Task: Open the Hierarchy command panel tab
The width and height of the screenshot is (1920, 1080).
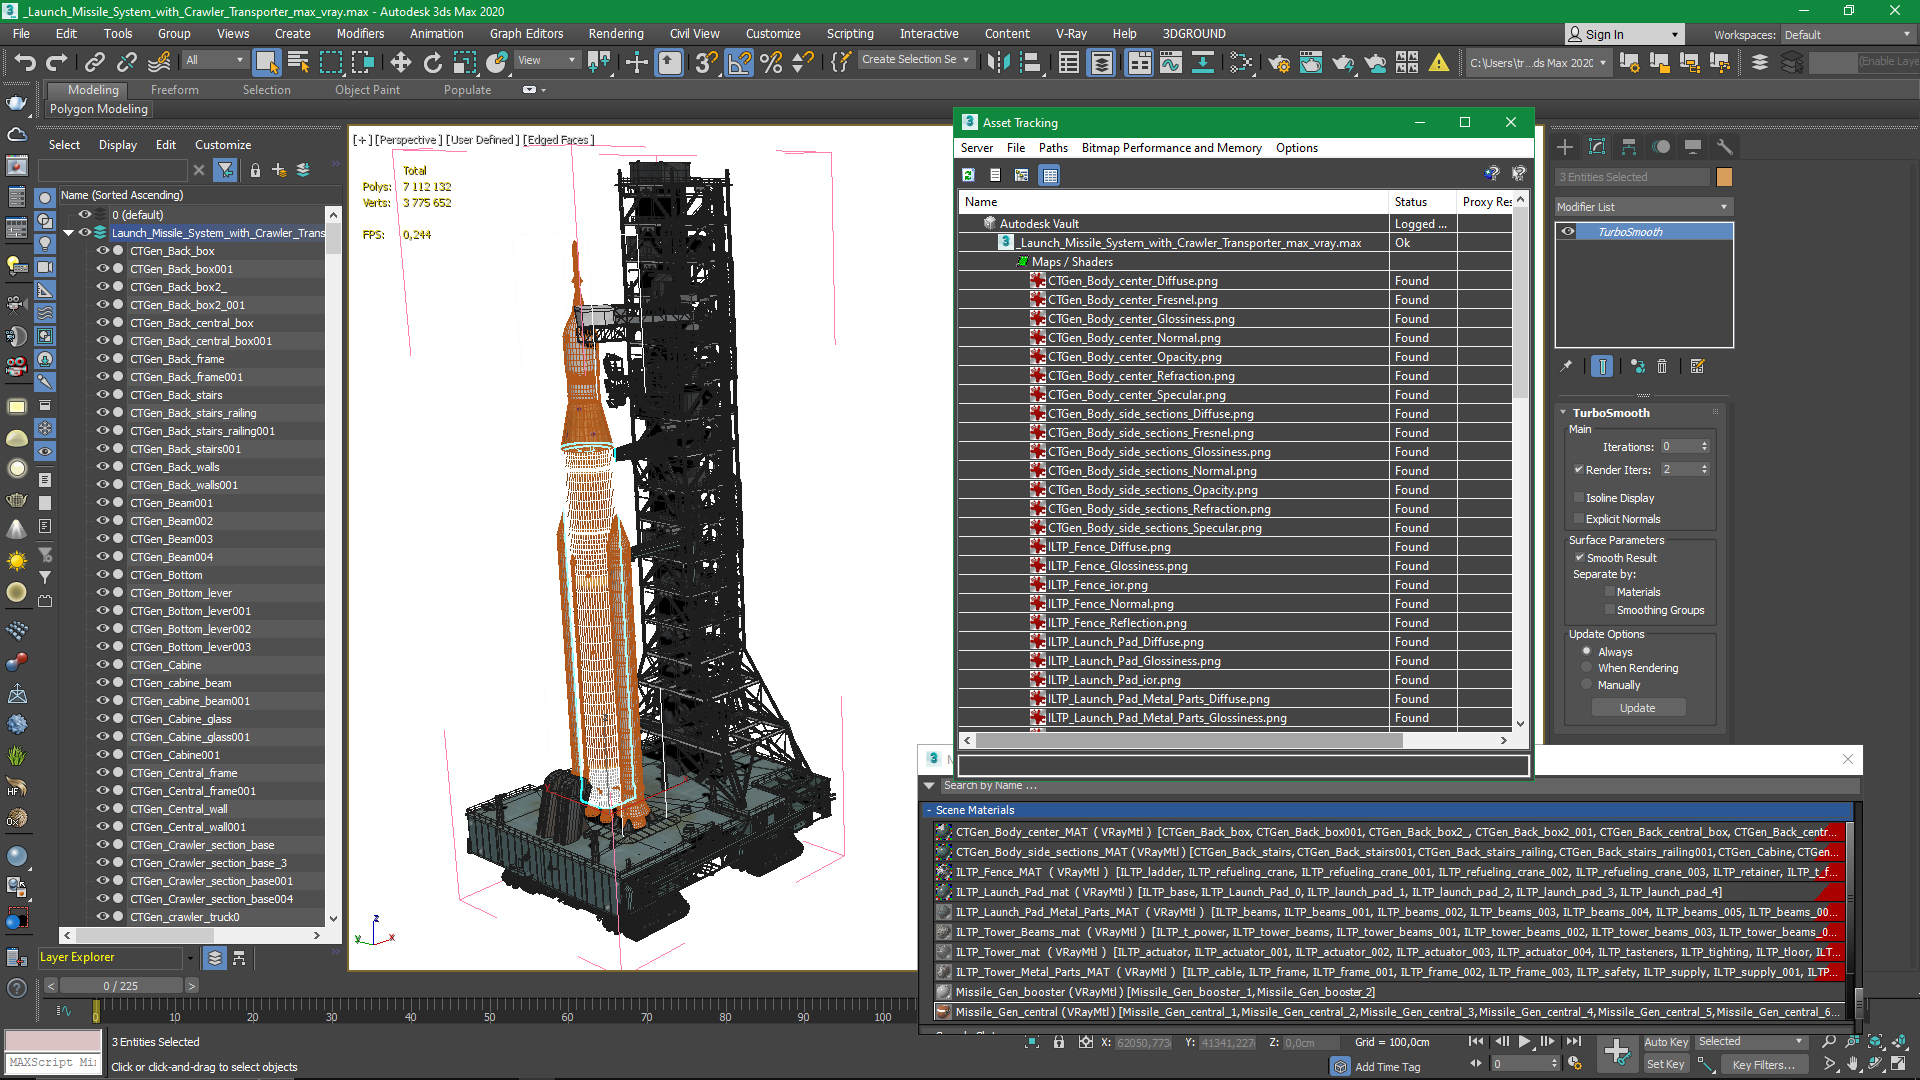Action: [x=1629, y=147]
